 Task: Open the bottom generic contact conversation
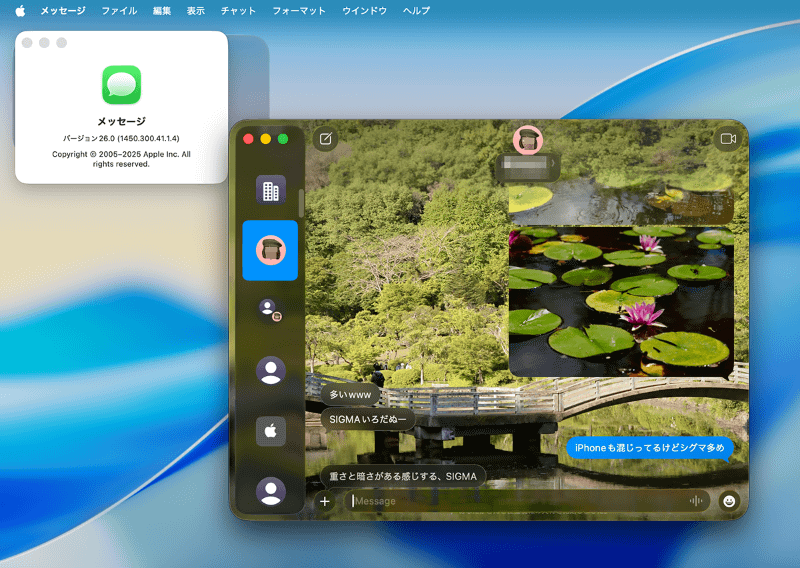click(x=270, y=491)
